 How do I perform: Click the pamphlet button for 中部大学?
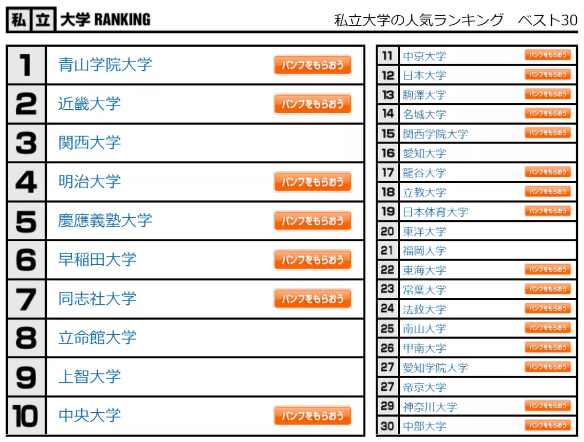point(548,425)
